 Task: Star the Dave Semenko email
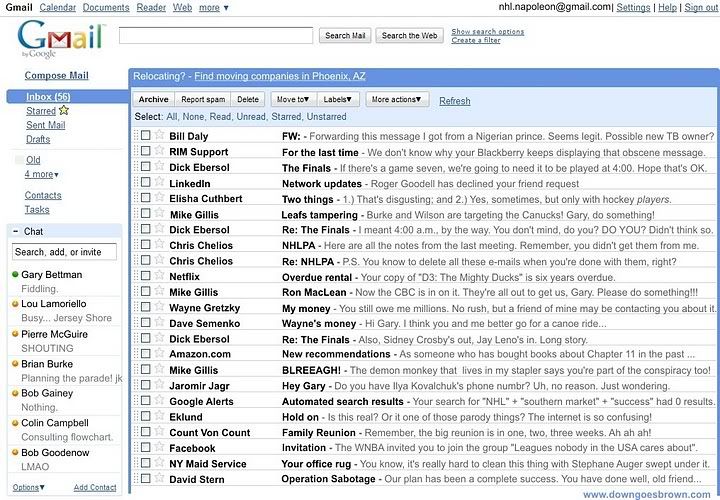click(x=159, y=322)
